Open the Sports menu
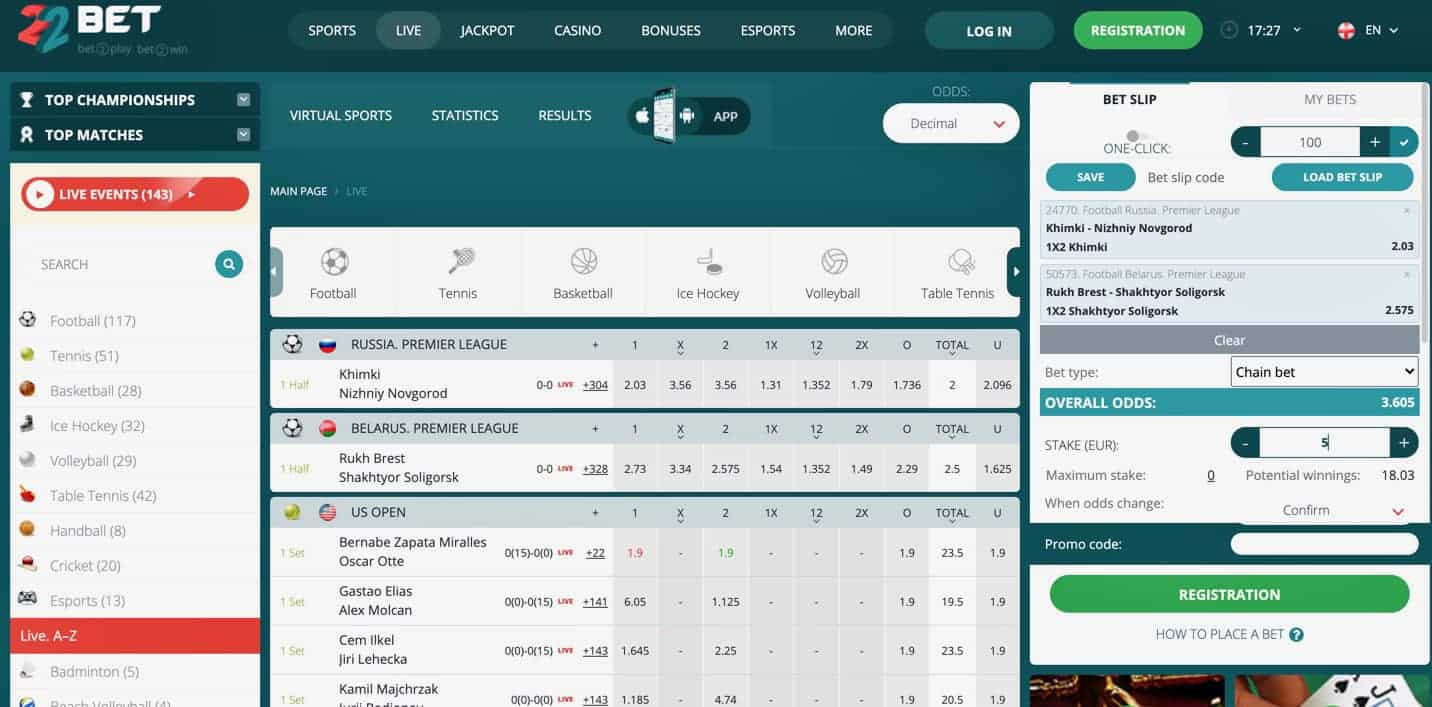 coord(332,30)
